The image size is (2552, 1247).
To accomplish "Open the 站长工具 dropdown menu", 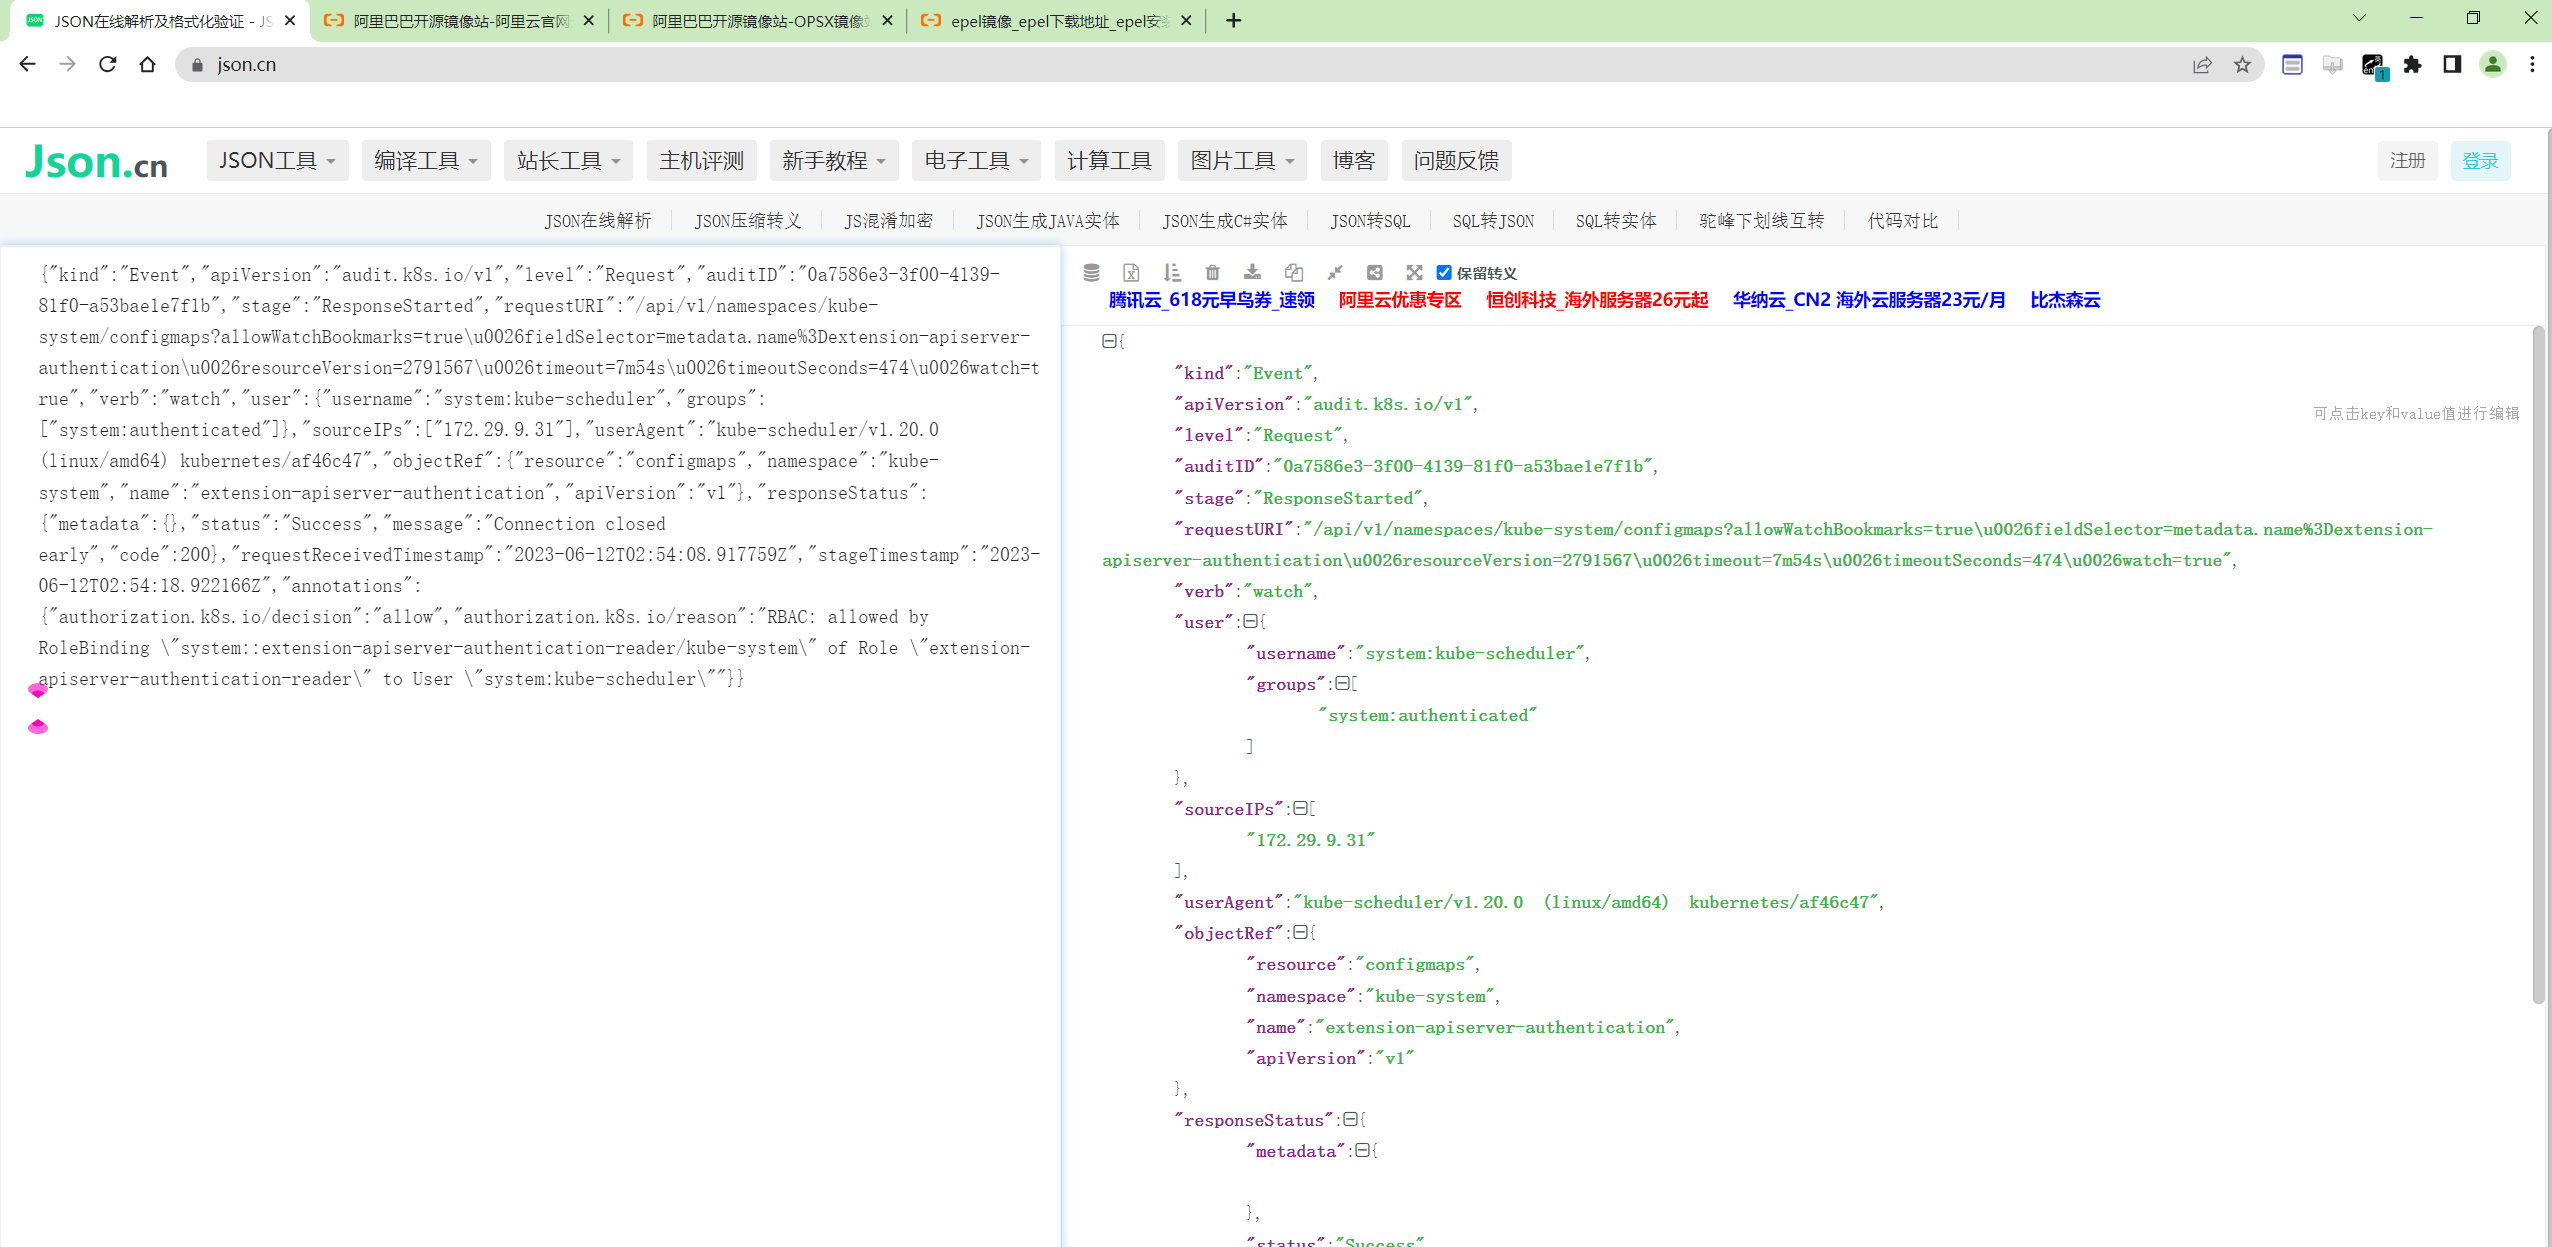I will [x=568, y=161].
